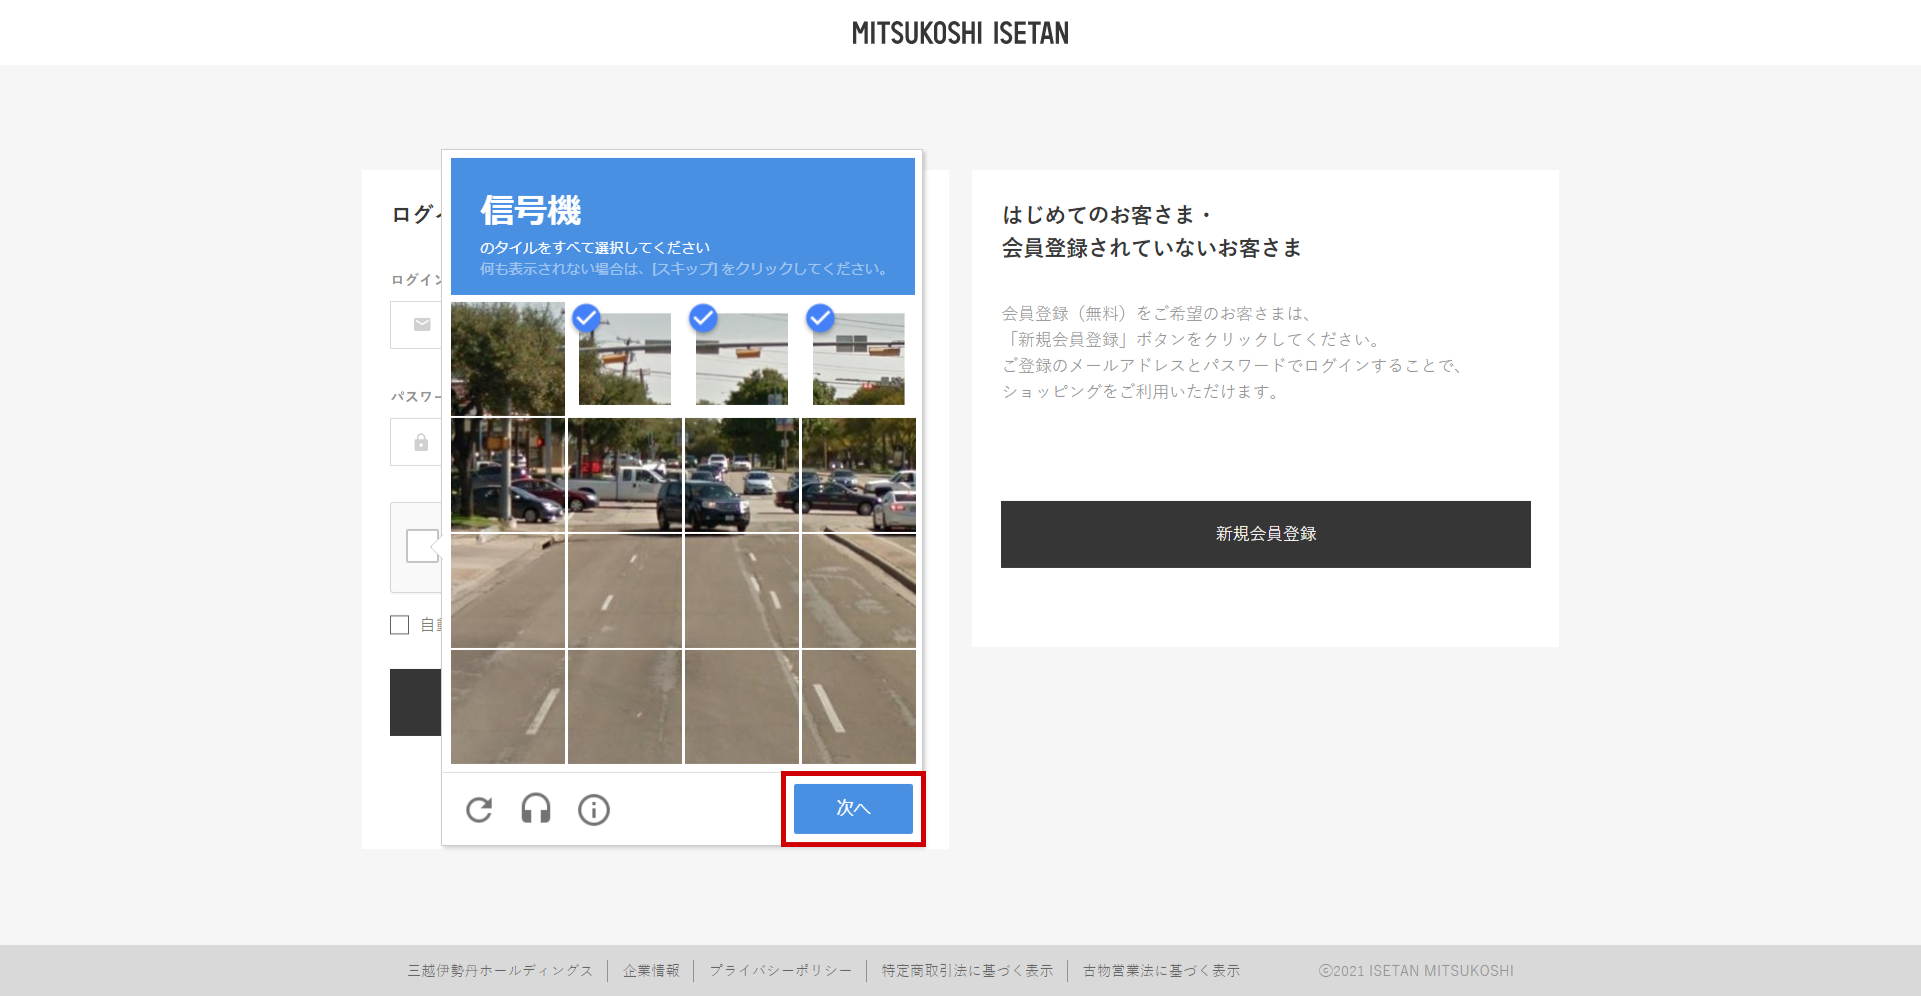Click the tile showing the white pickup truck
1921x996 pixels.
click(x=625, y=475)
